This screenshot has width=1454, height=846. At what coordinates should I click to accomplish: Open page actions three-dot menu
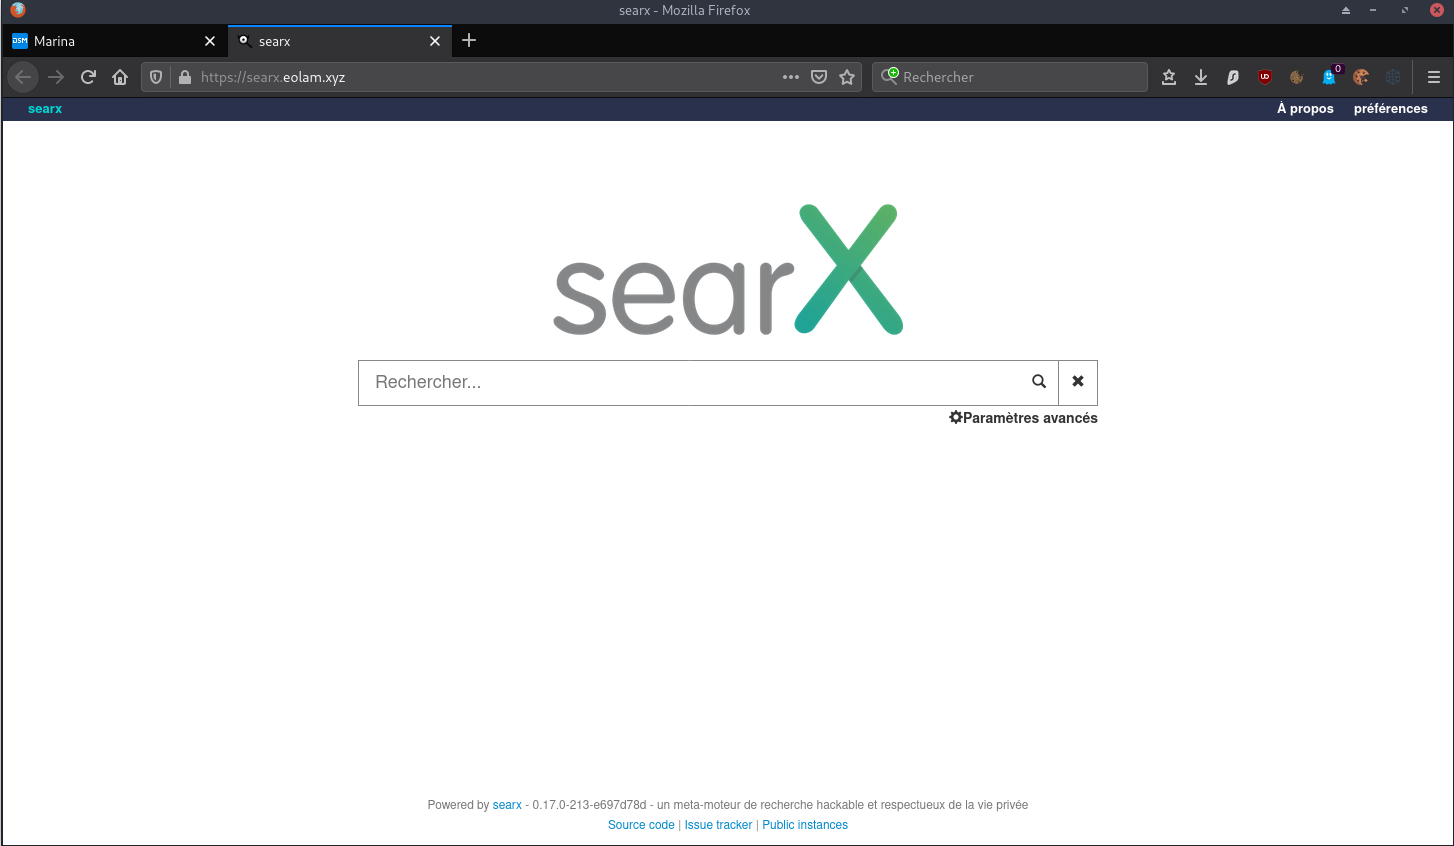791,77
